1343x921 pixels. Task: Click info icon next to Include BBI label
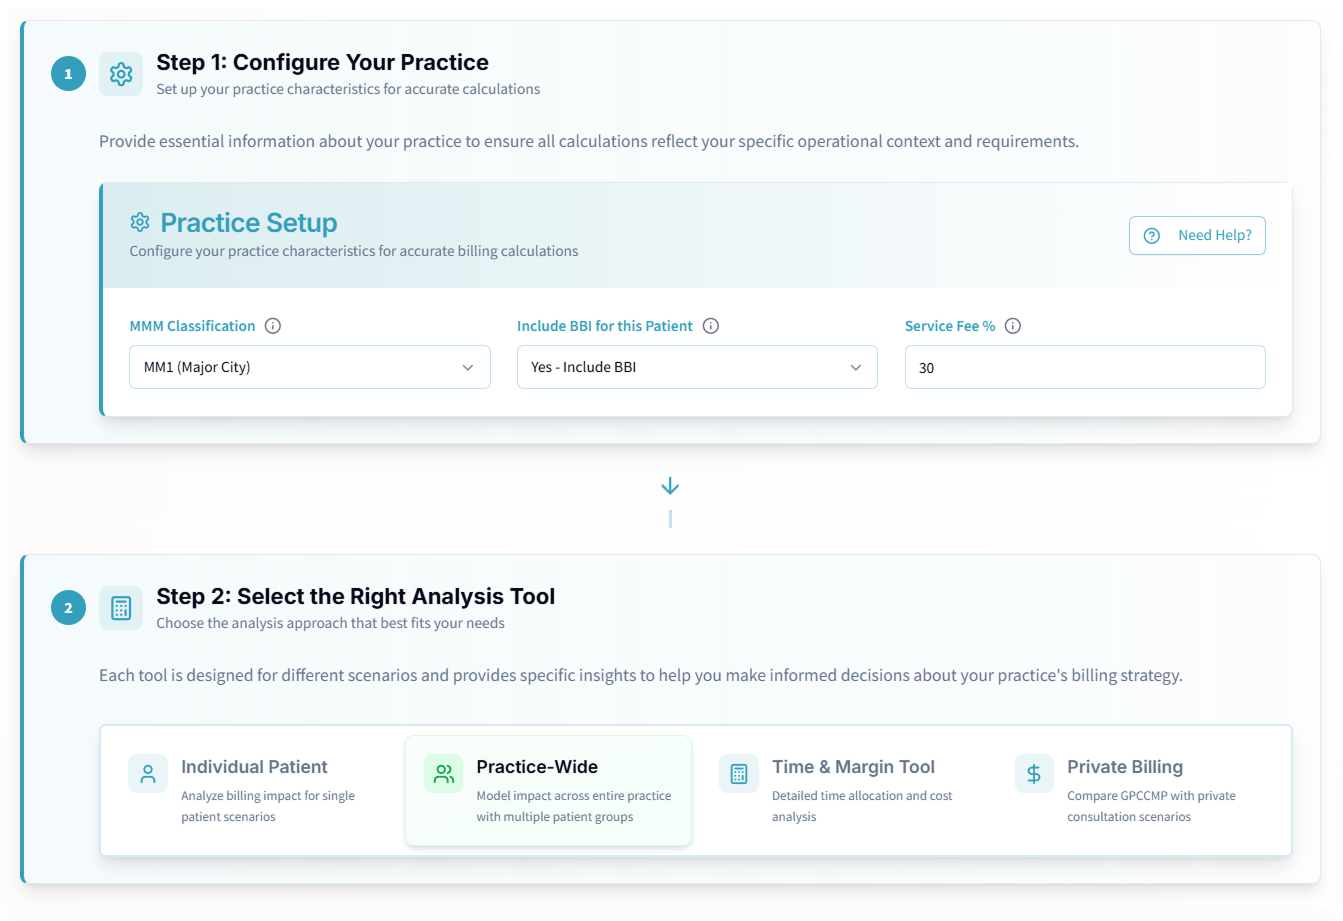click(711, 326)
